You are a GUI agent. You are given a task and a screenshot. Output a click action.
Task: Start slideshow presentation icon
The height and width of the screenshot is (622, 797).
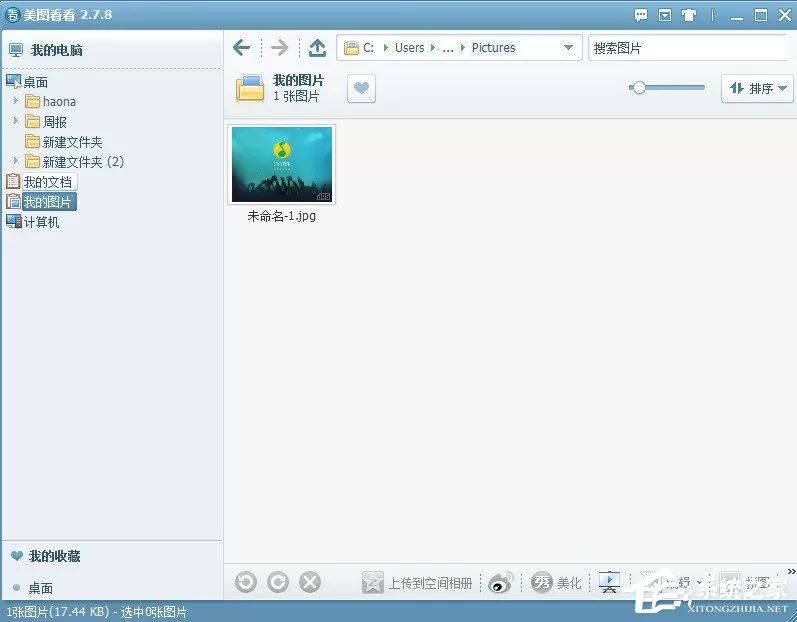609,582
